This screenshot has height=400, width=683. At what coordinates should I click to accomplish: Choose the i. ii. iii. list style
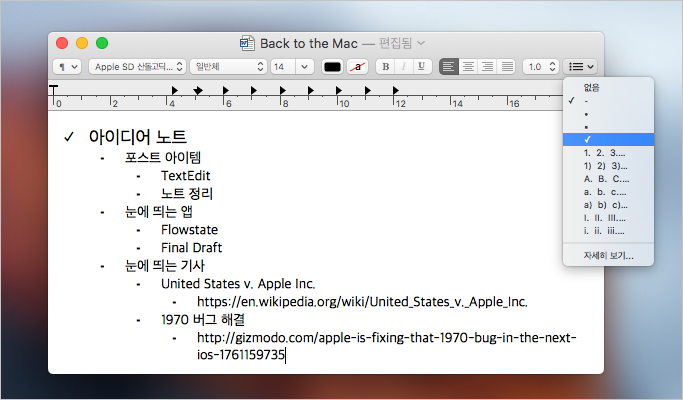tap(609, 231)
